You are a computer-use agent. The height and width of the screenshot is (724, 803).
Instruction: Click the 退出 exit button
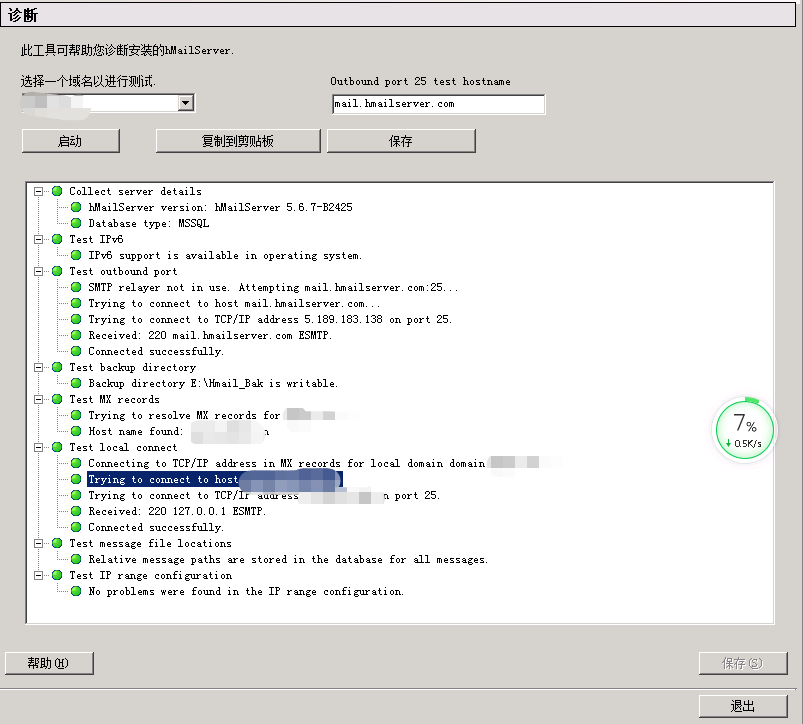(742, 706)
